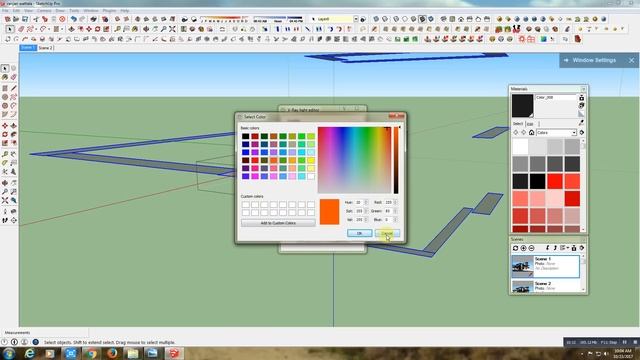Select the Walk footprints tool in left toolbar

5,220
